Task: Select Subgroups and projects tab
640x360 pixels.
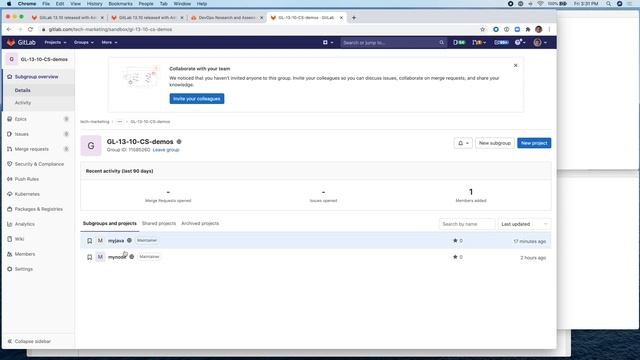Action: point(109,224)
